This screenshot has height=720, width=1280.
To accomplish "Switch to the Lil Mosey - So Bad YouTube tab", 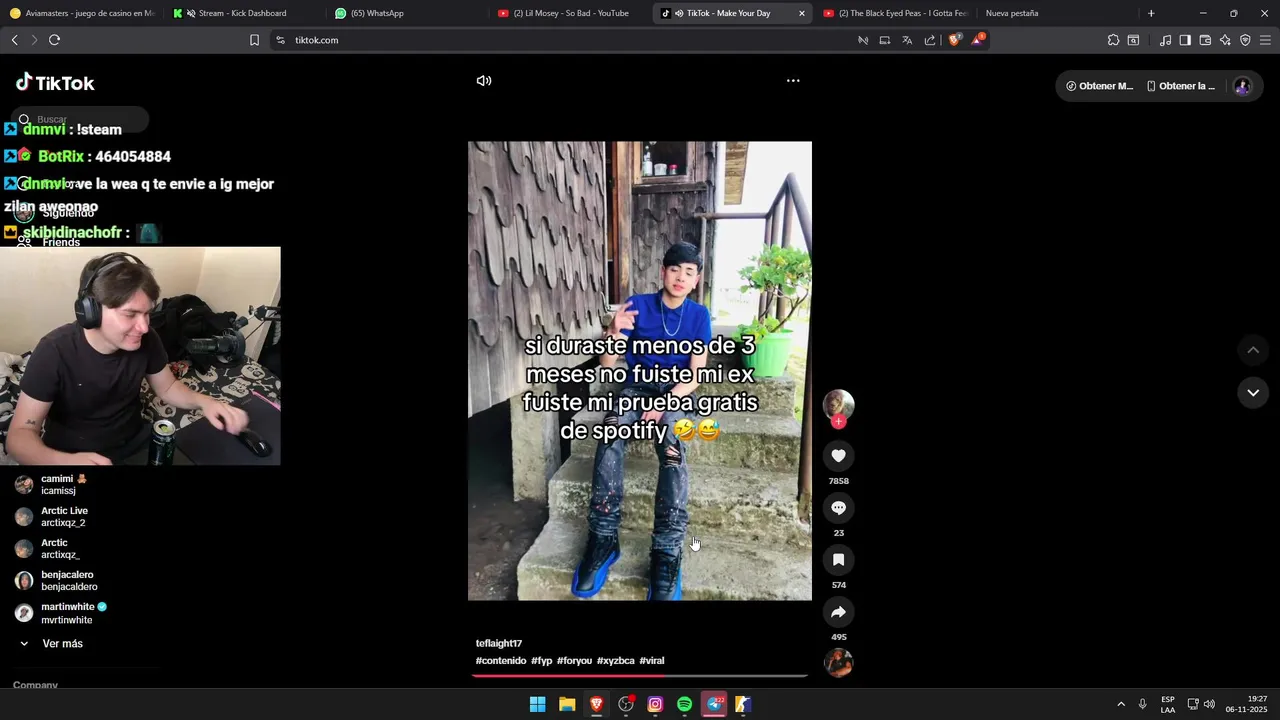I will 568,13.
